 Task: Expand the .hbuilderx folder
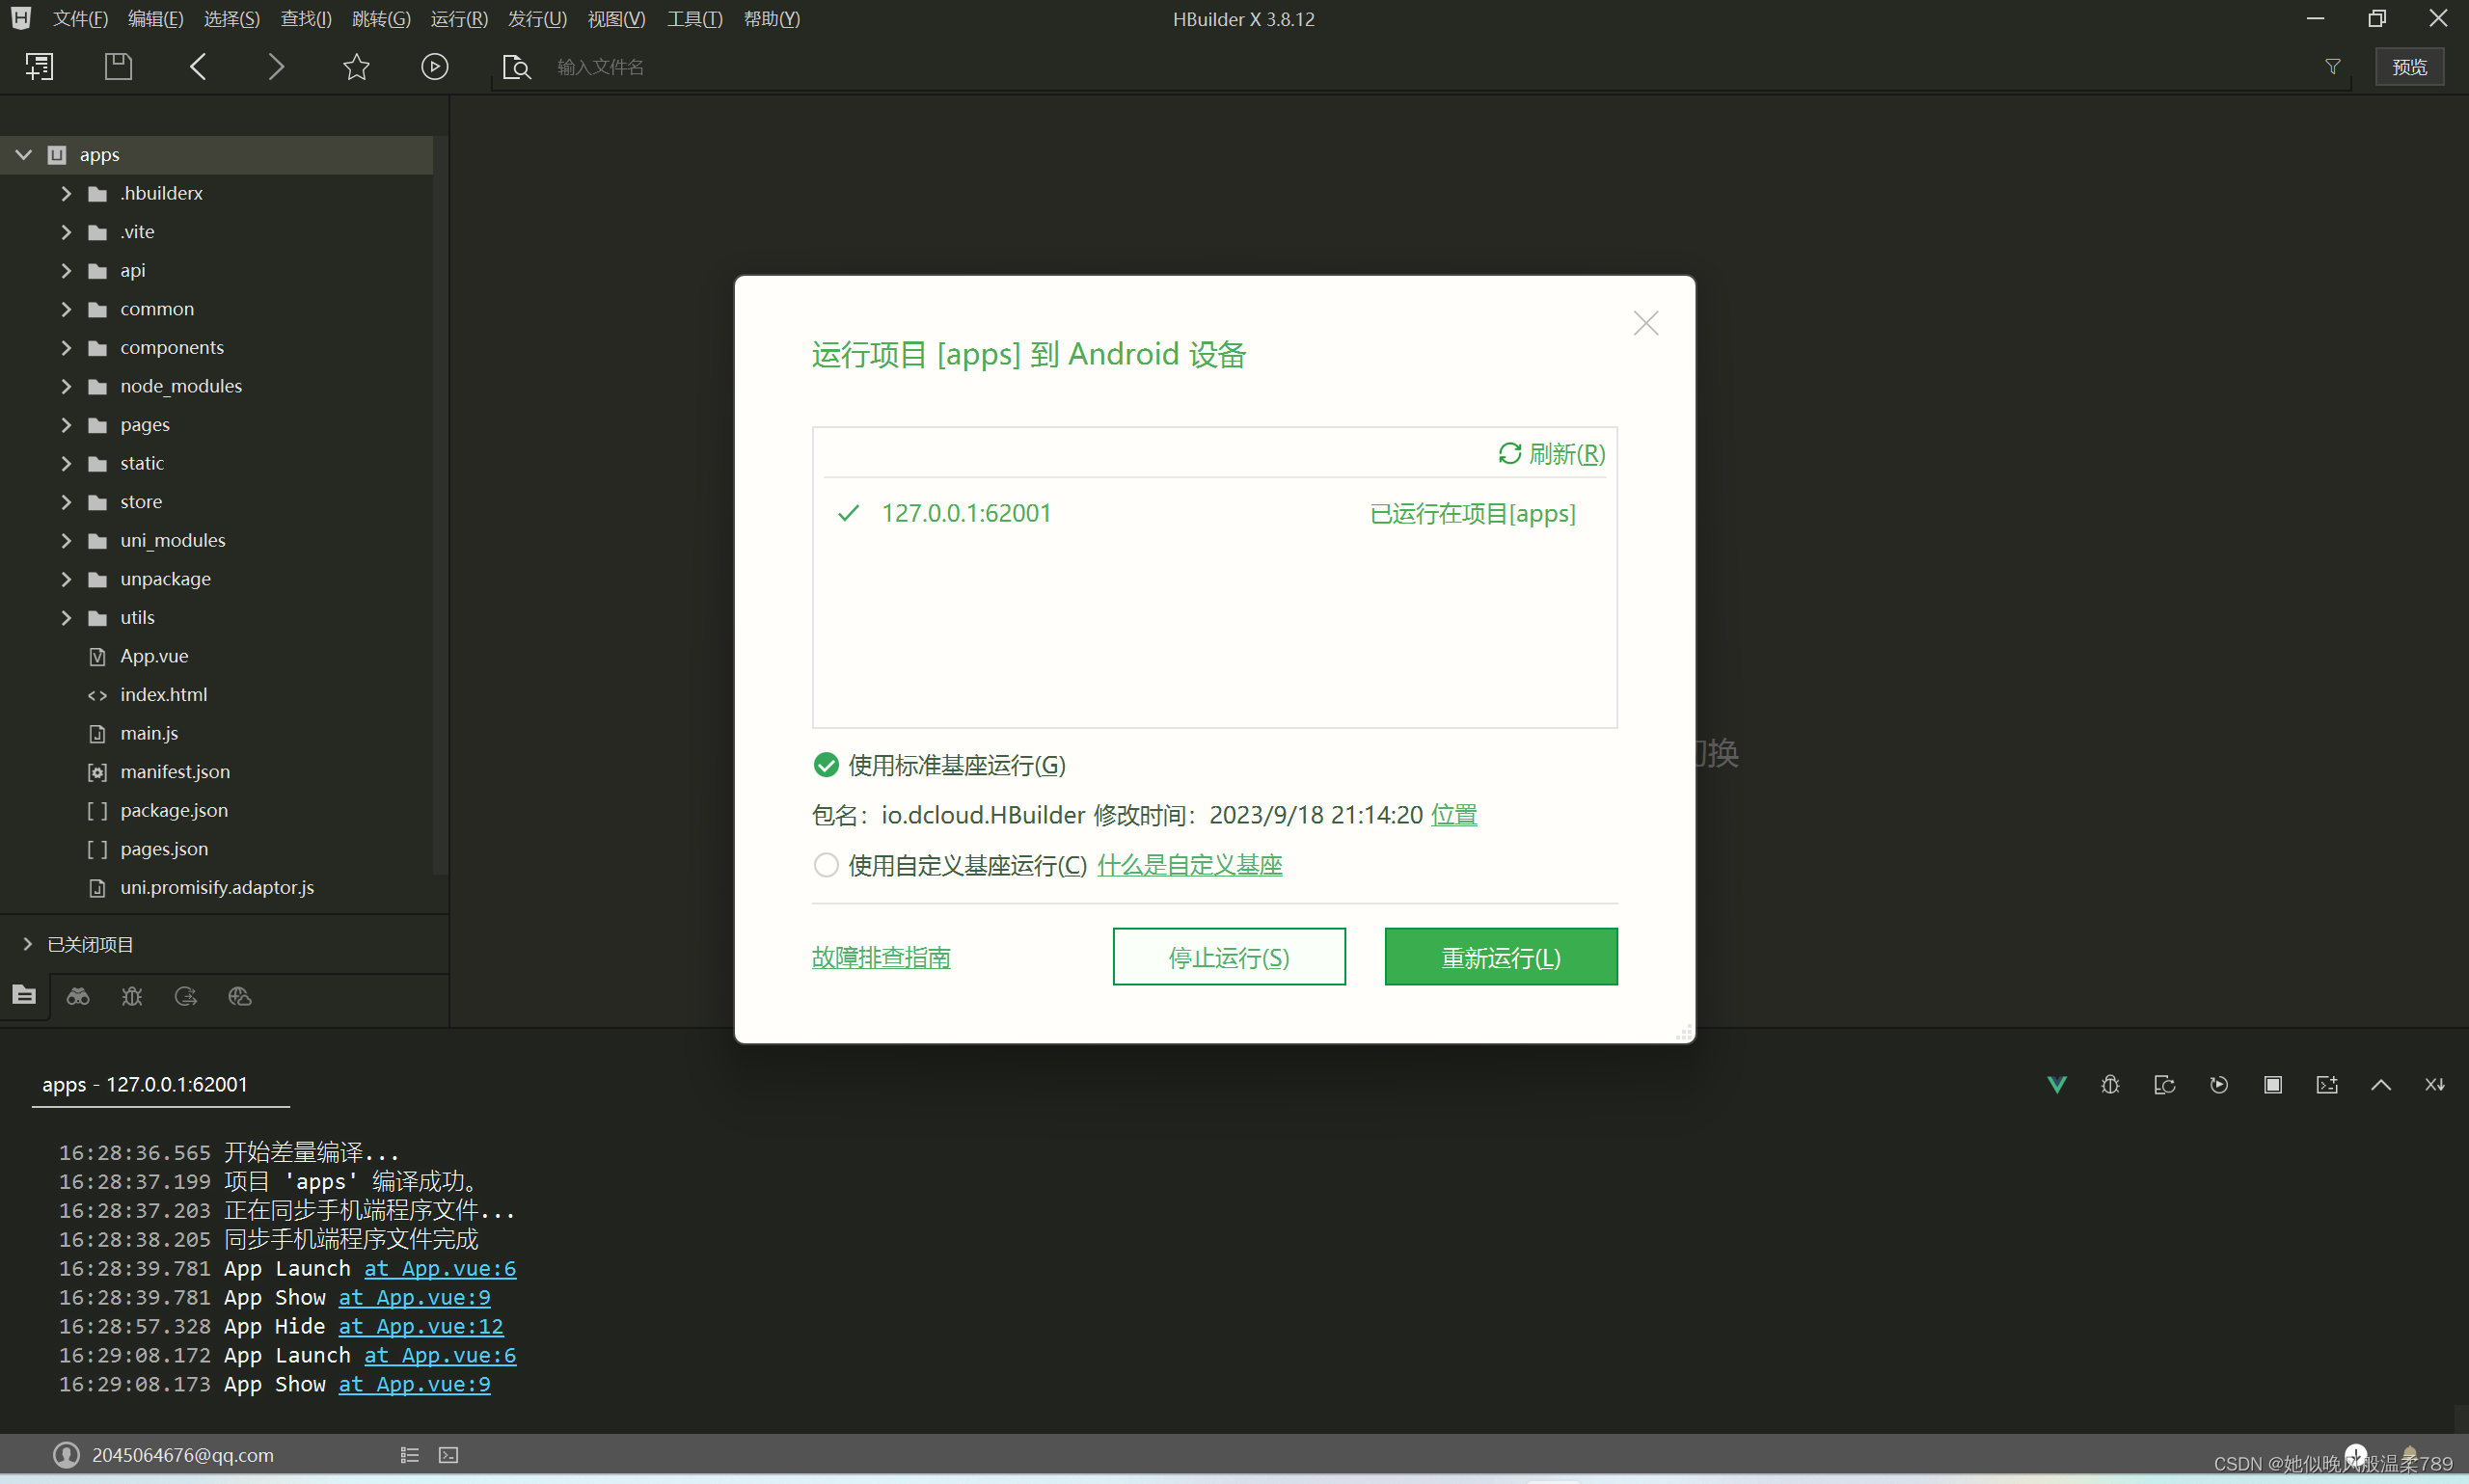66,194
